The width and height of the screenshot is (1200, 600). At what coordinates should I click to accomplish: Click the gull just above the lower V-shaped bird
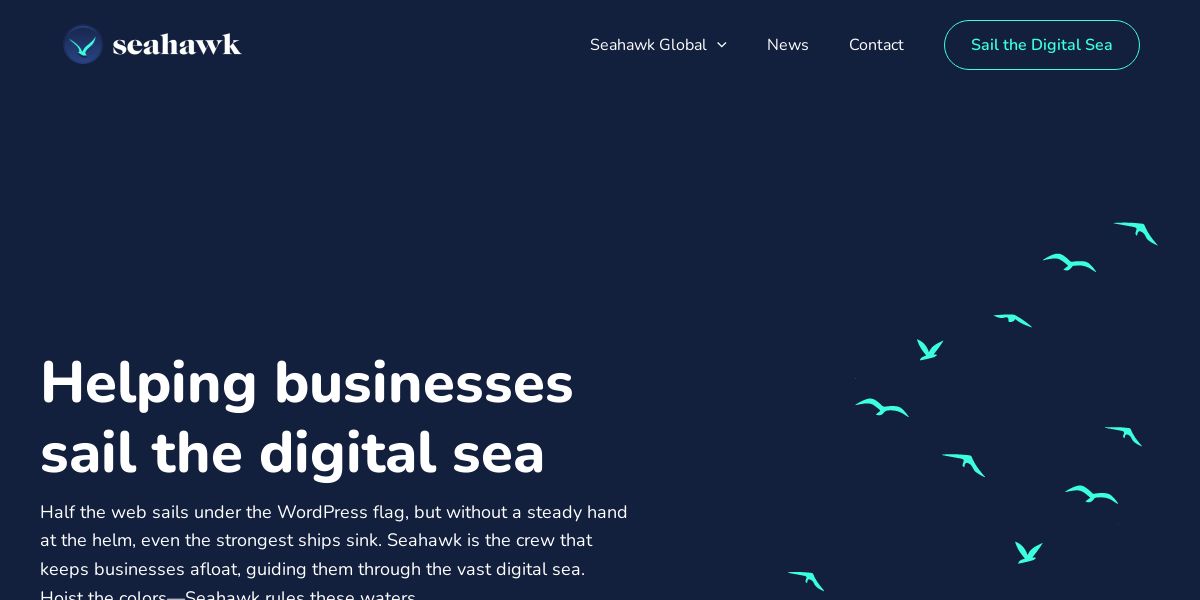(x=1091, y=495)
